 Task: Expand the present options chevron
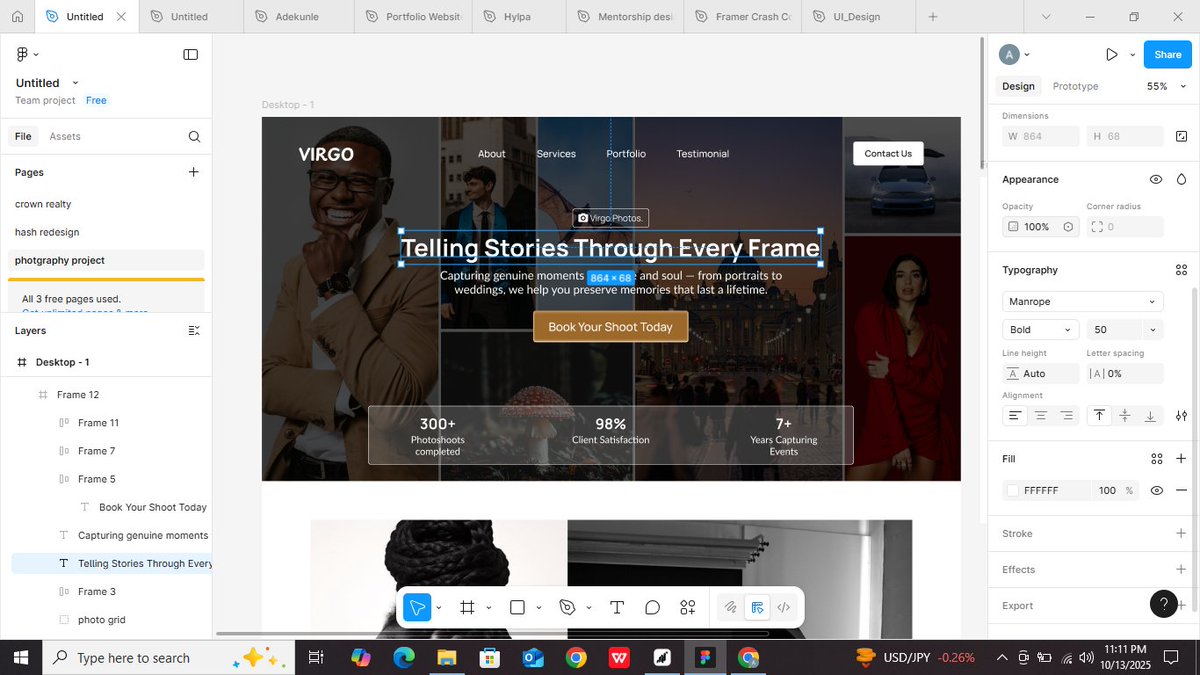click(1133, 55)
